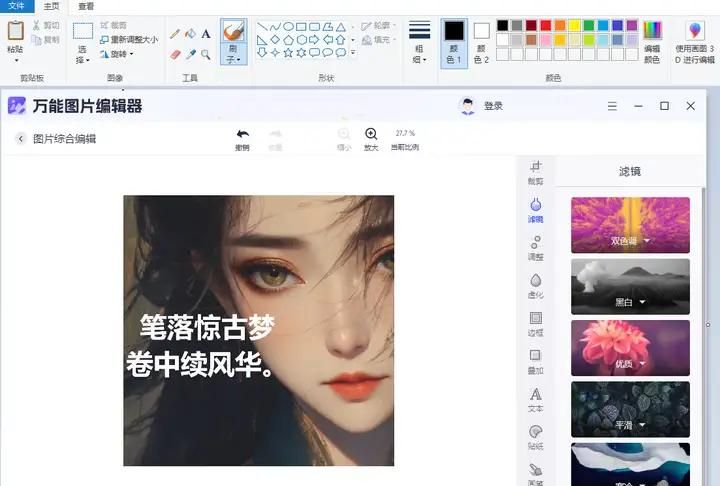
Task: Expand the 平滑 filter dropdown arrow
Action: coord(642,425)
